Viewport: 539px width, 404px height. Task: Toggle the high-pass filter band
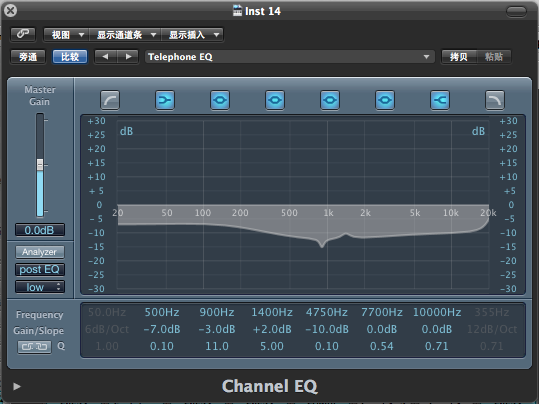tap(110, 100)
